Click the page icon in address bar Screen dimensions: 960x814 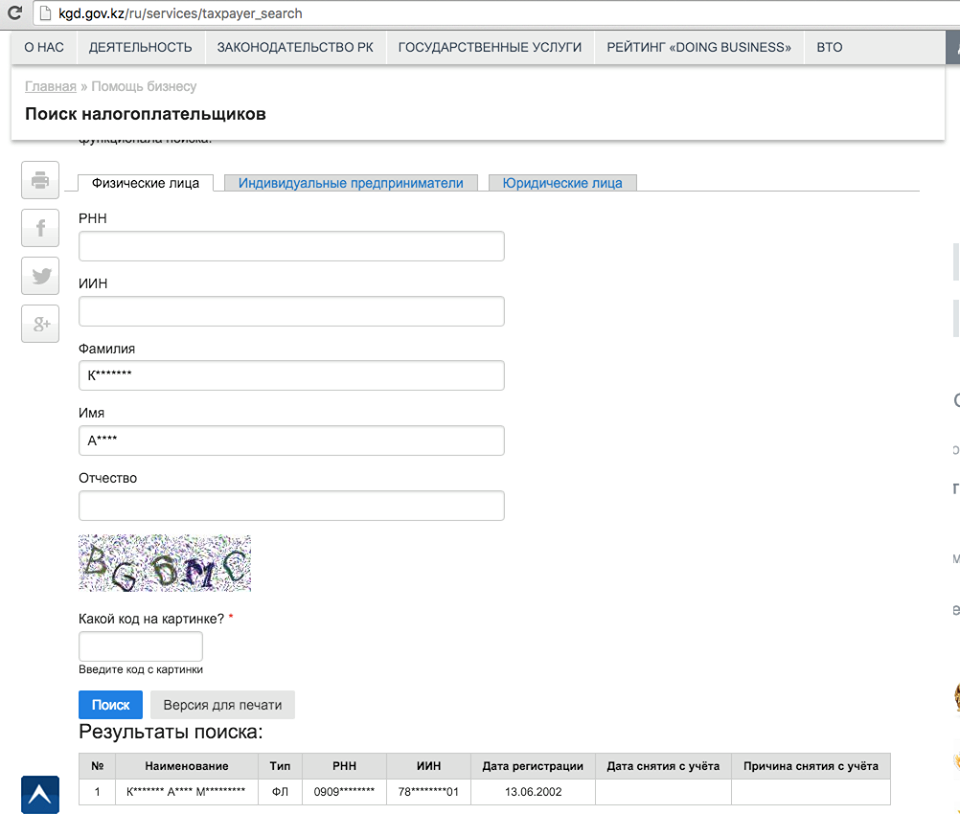click(x=45, y=14)
